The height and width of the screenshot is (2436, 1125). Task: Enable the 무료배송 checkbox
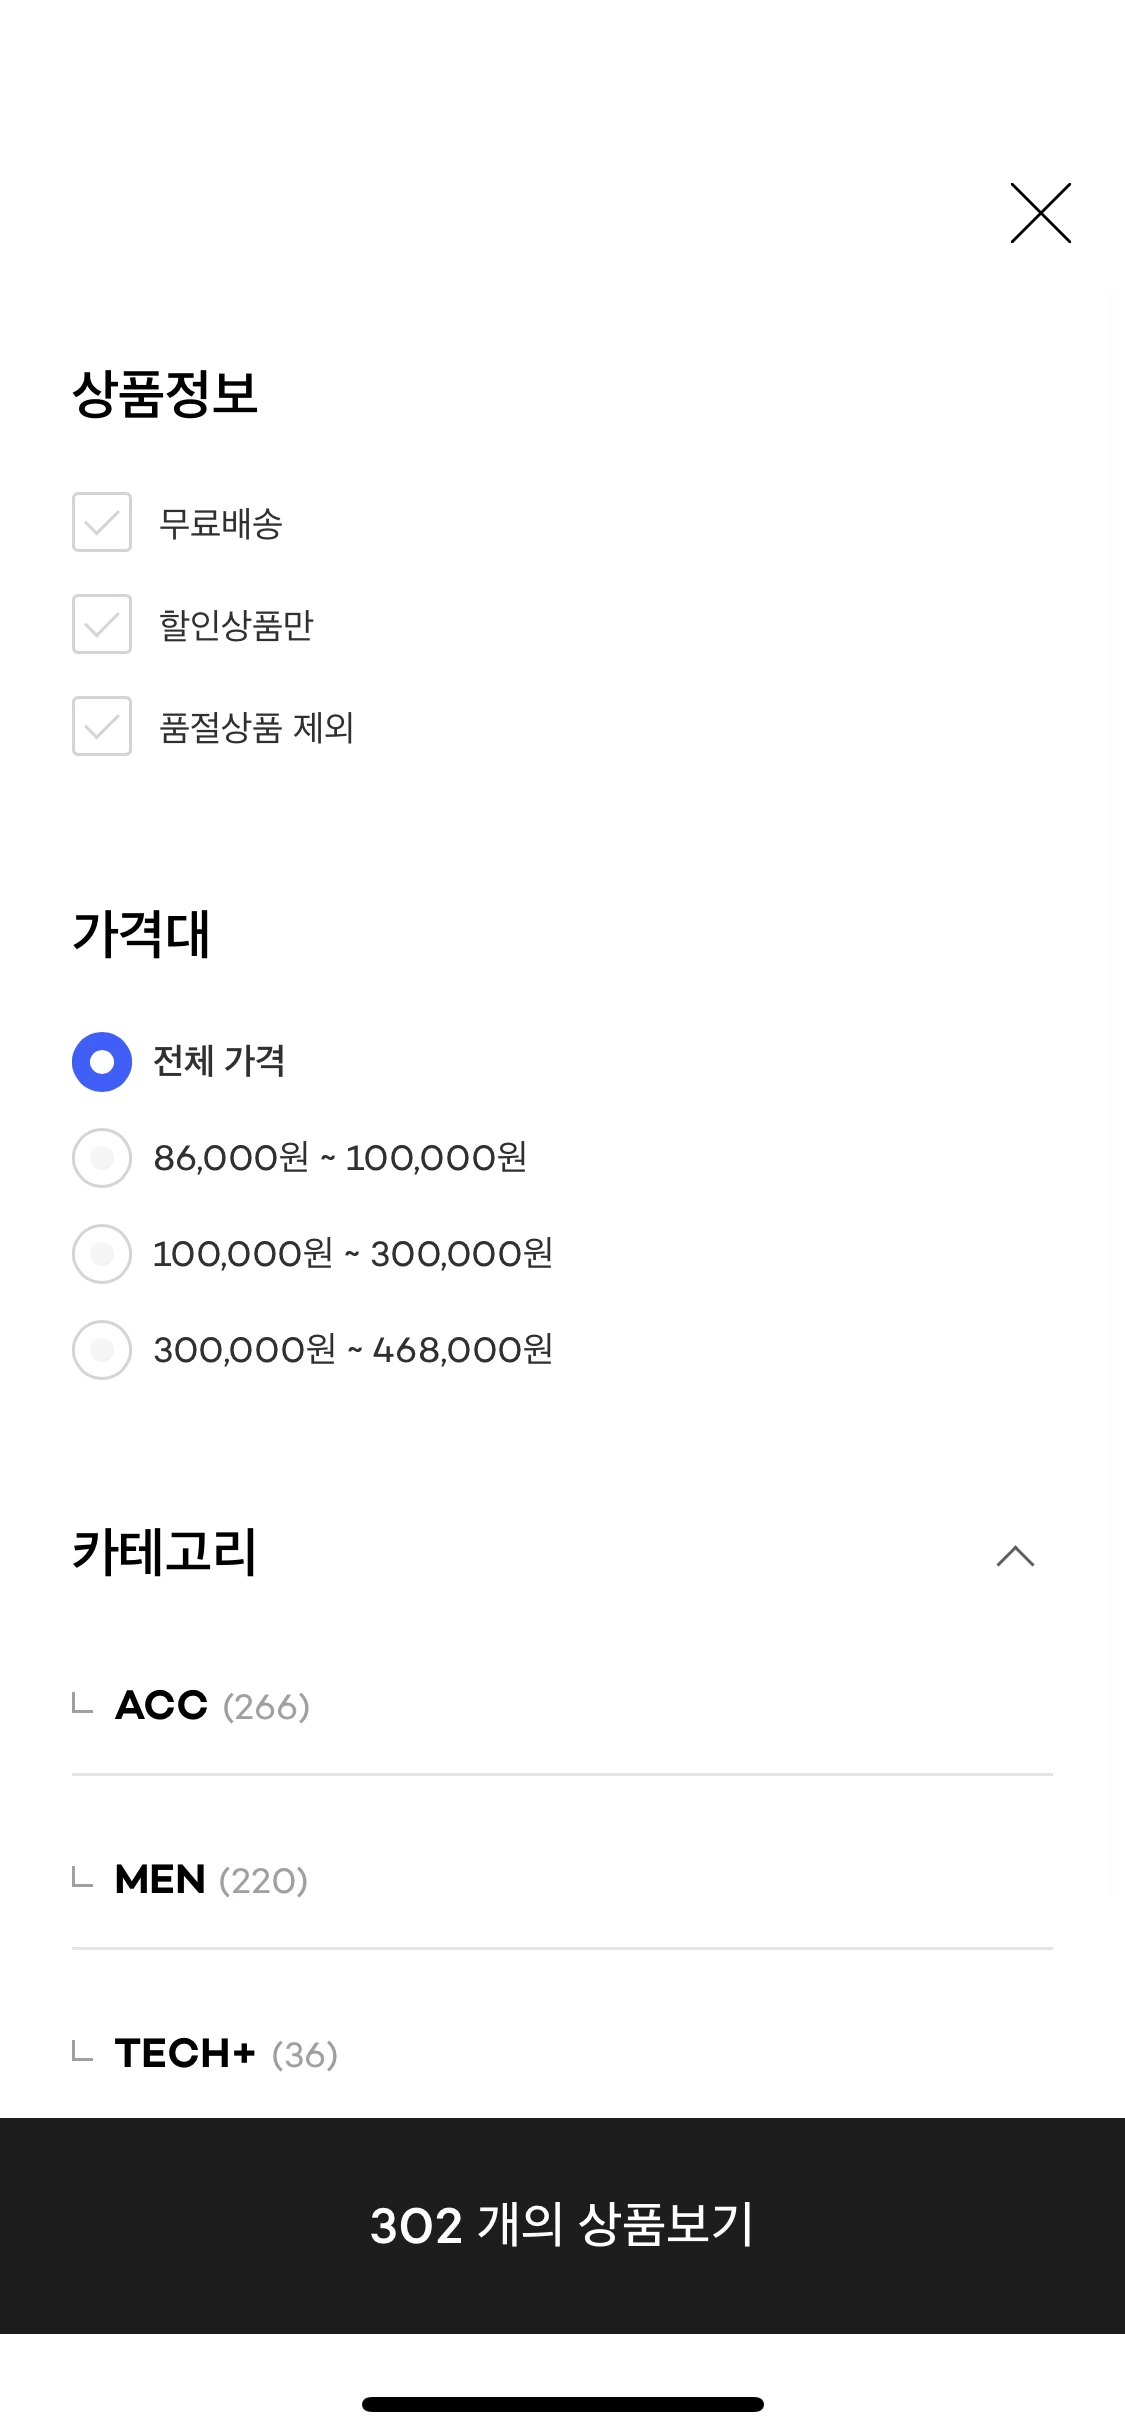[x=102, y=522]
